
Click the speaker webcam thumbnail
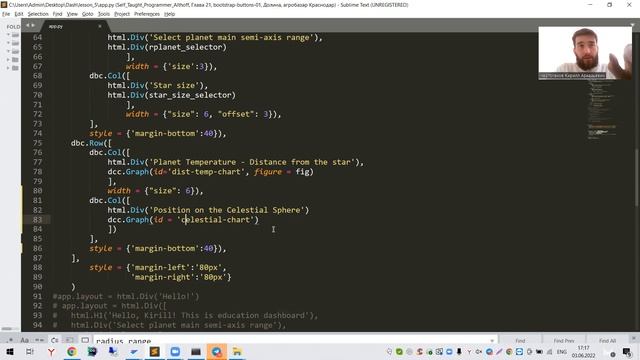[x=585, y=53]
